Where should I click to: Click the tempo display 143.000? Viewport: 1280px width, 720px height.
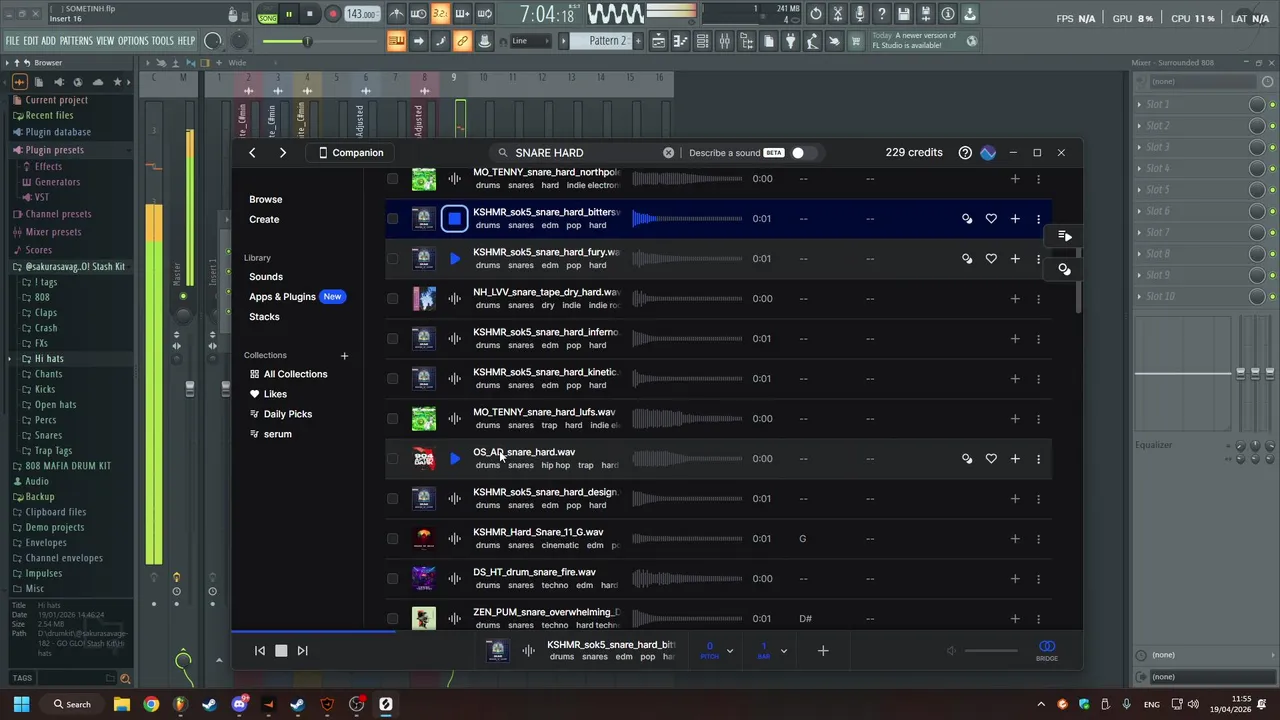click(x=361, y=14)
